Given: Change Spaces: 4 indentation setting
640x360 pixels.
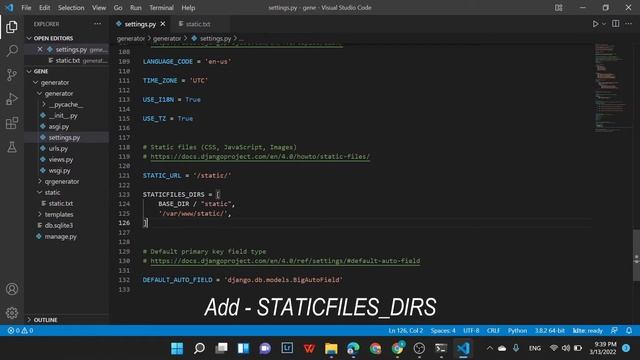Looking at the screenshot, I should (443, 330).
